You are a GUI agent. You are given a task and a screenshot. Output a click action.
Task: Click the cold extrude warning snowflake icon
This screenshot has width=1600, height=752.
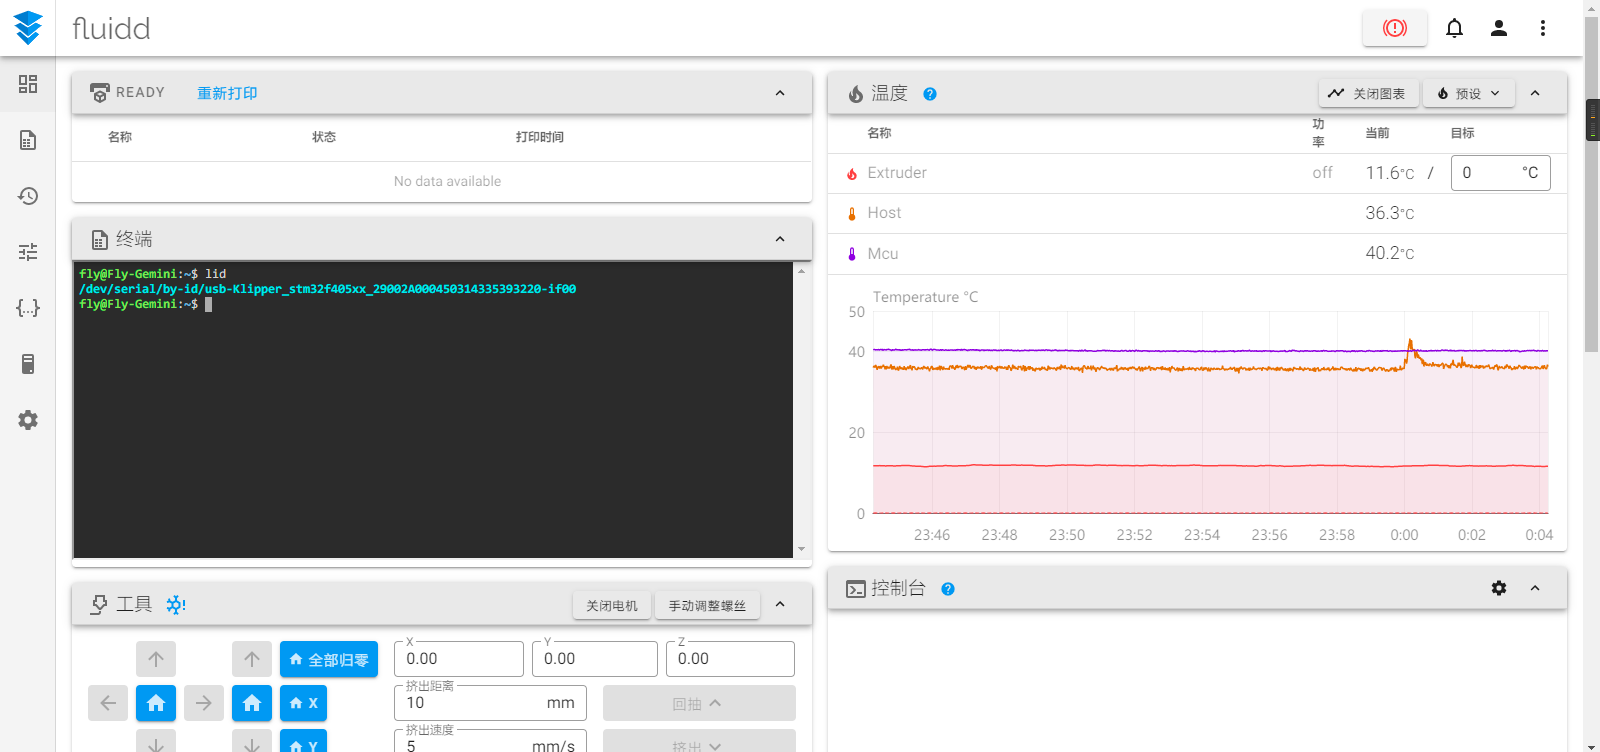176,605
